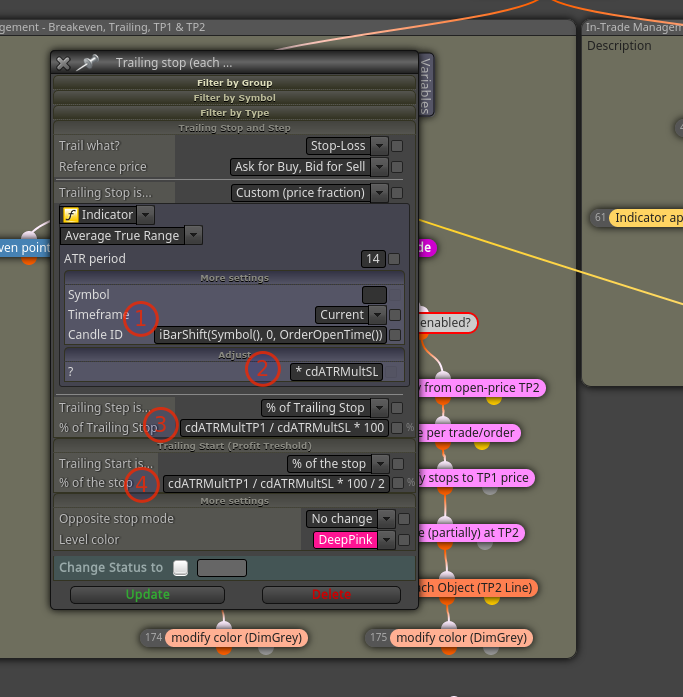Select the Object (TP2 Line) block
This screenshot has width=683, height=697.
(x=478, y=588)
